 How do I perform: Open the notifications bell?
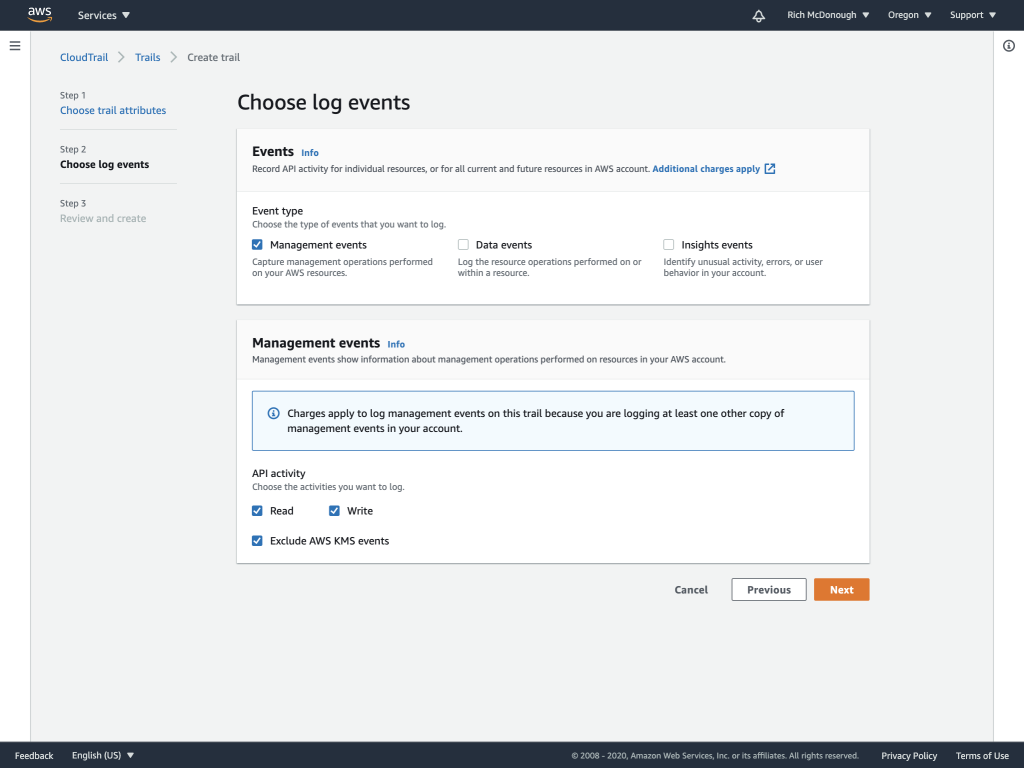758,15
